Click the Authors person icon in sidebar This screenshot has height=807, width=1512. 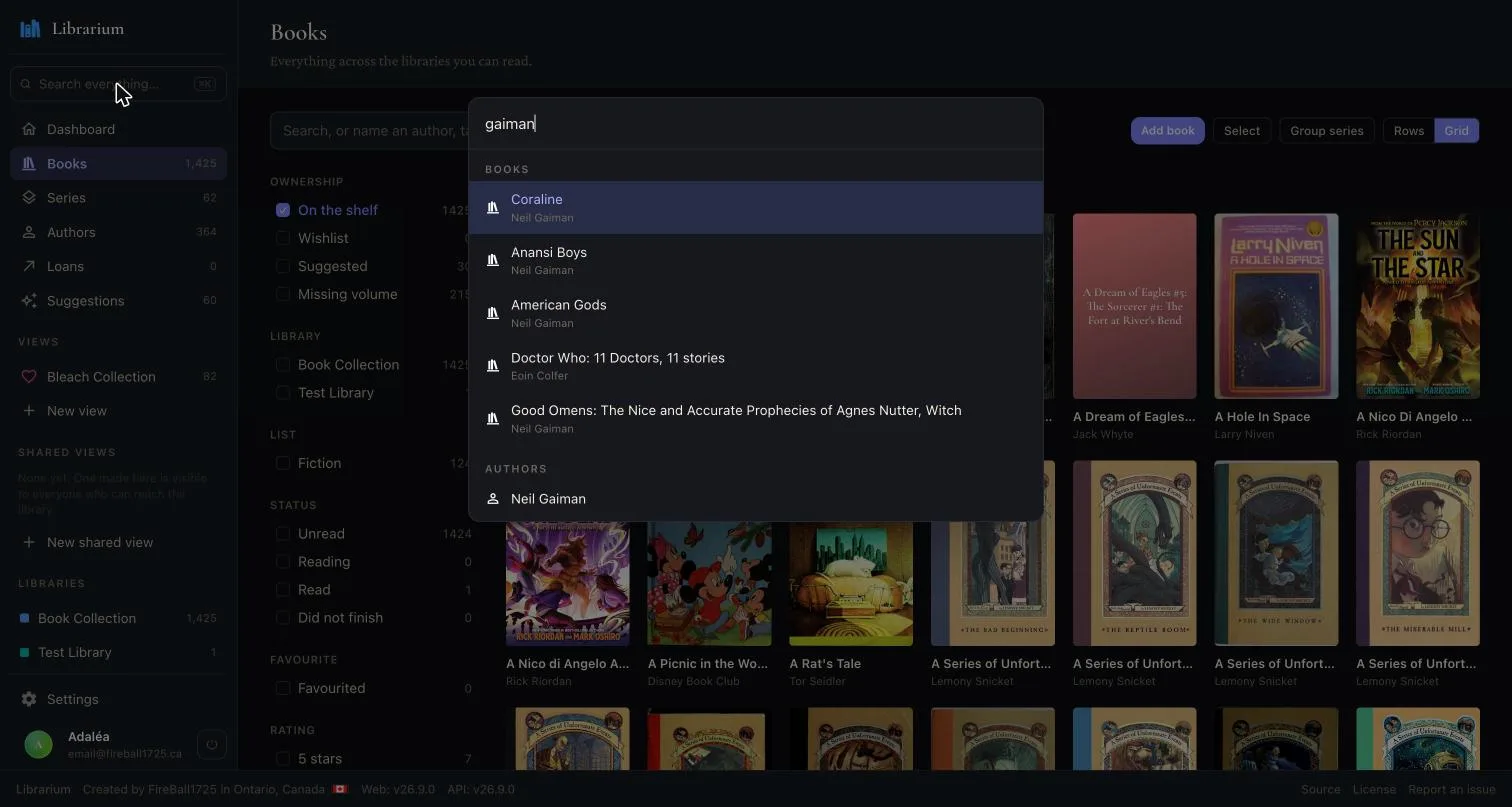pos(29,232)
